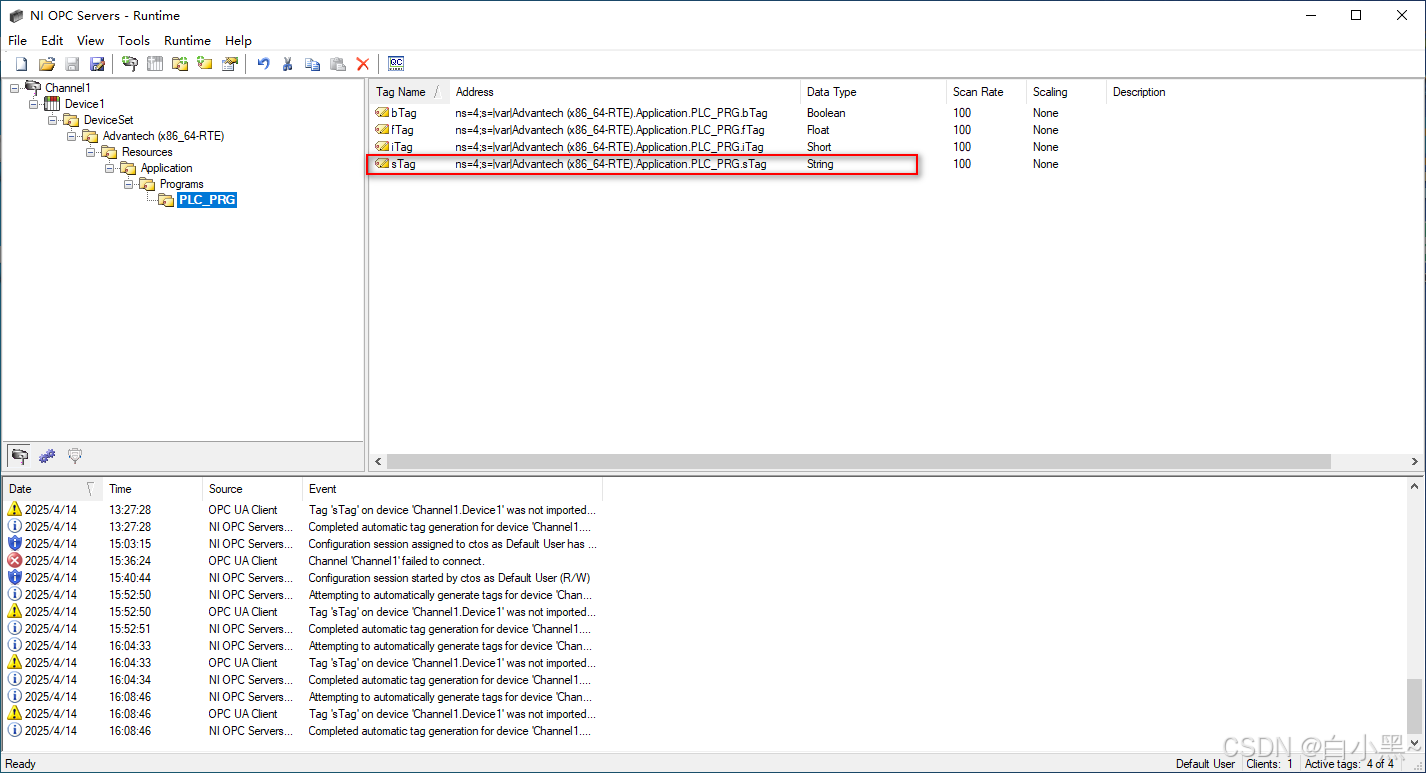Image resolution: width=1426 pixels, height=773 pixels.
Task: Click the Properties toolbar icon
Action: (x=230, y=64)
